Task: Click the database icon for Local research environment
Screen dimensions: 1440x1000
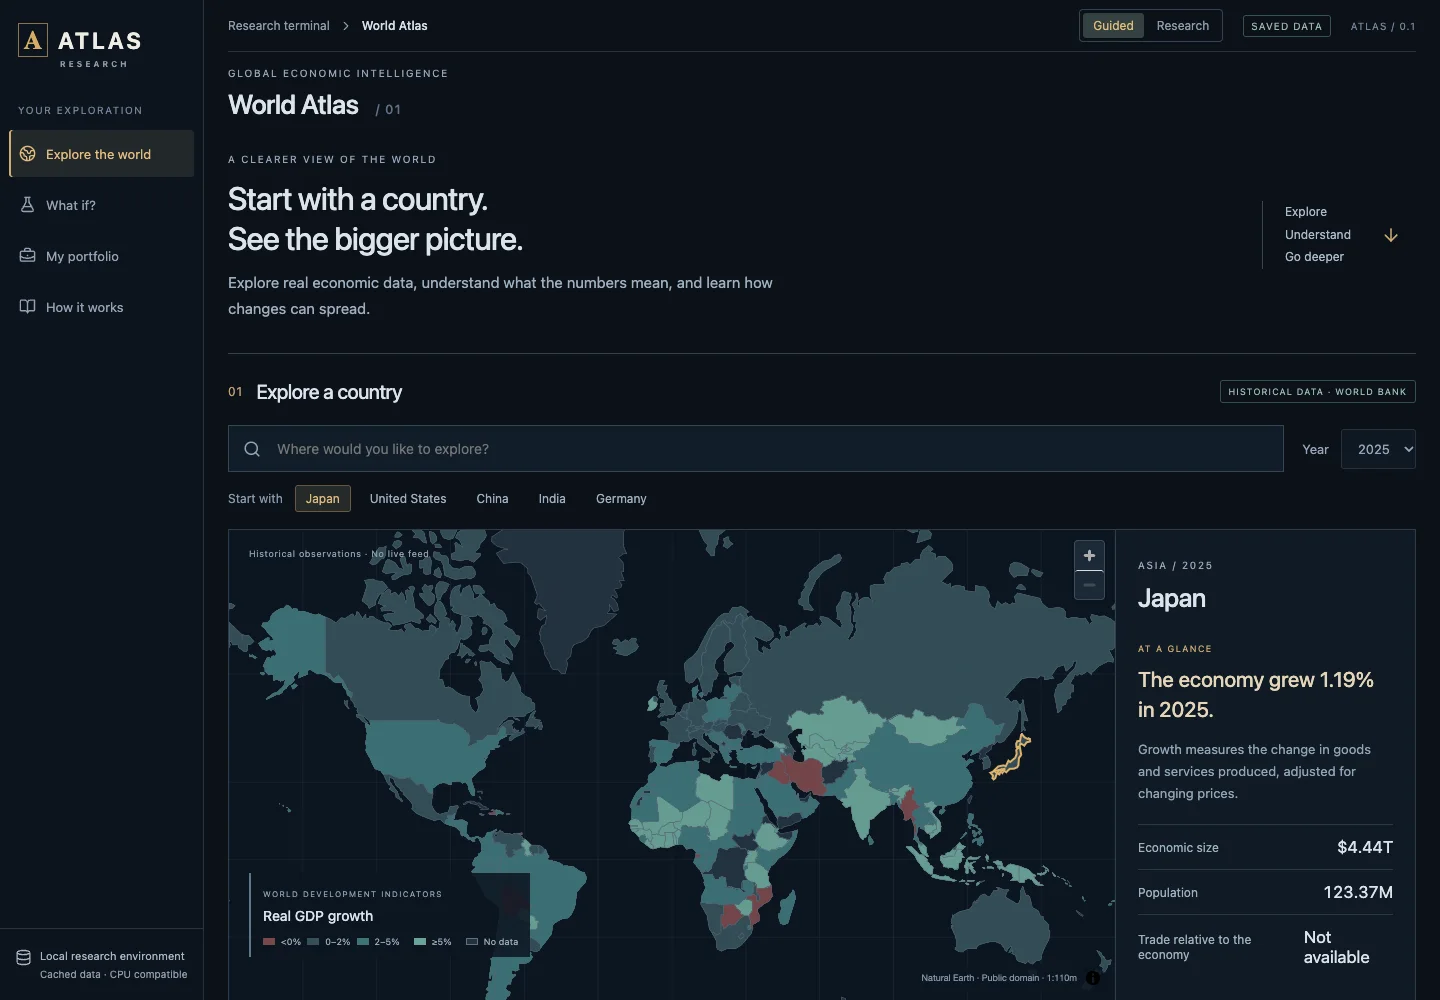Action: click(23, 957)
